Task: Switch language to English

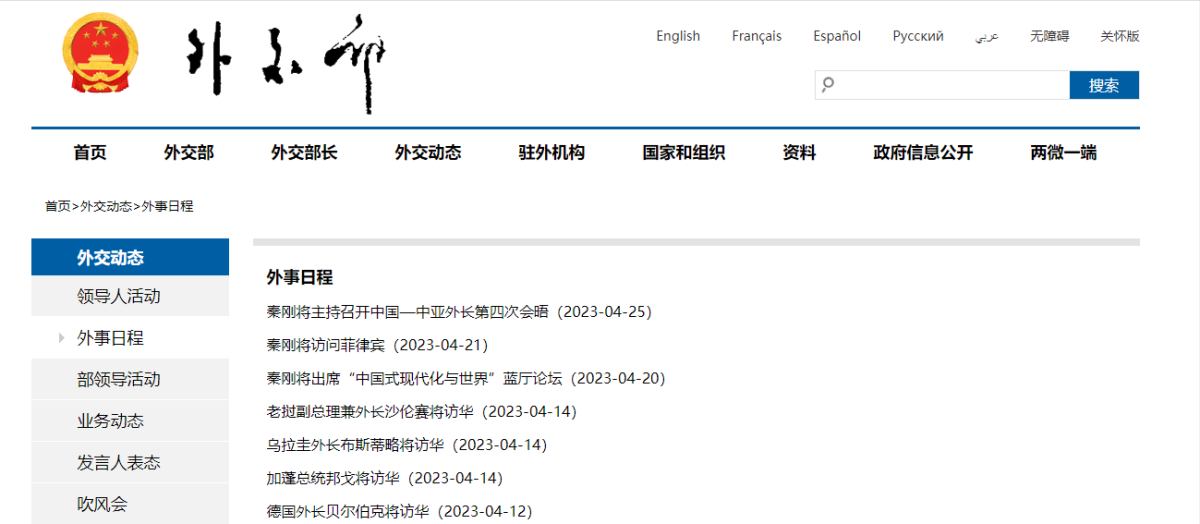Action: point(678,36)
